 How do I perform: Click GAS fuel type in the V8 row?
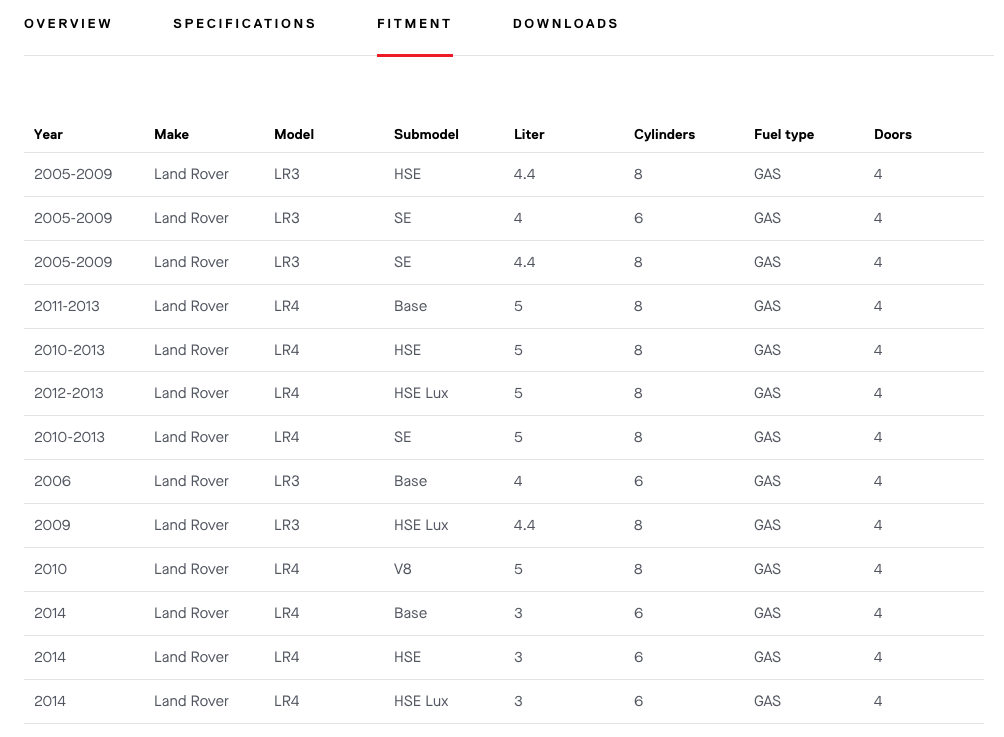point(767,569)
